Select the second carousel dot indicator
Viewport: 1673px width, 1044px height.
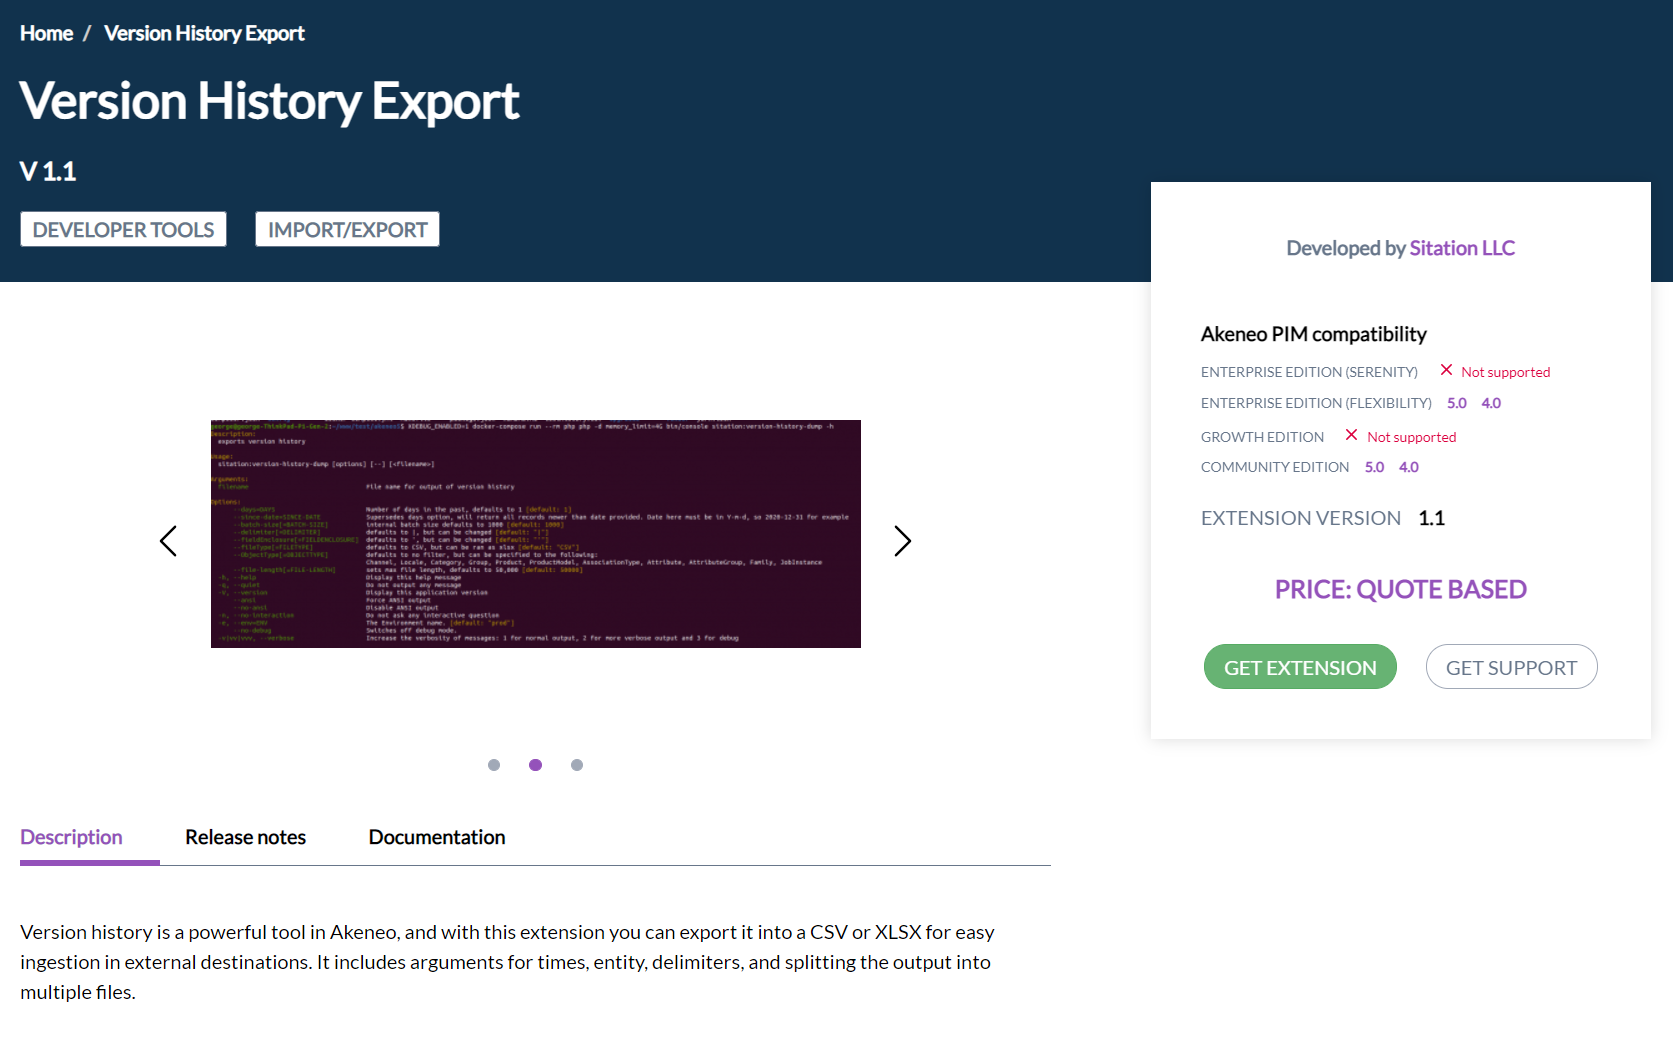[536, 765]
